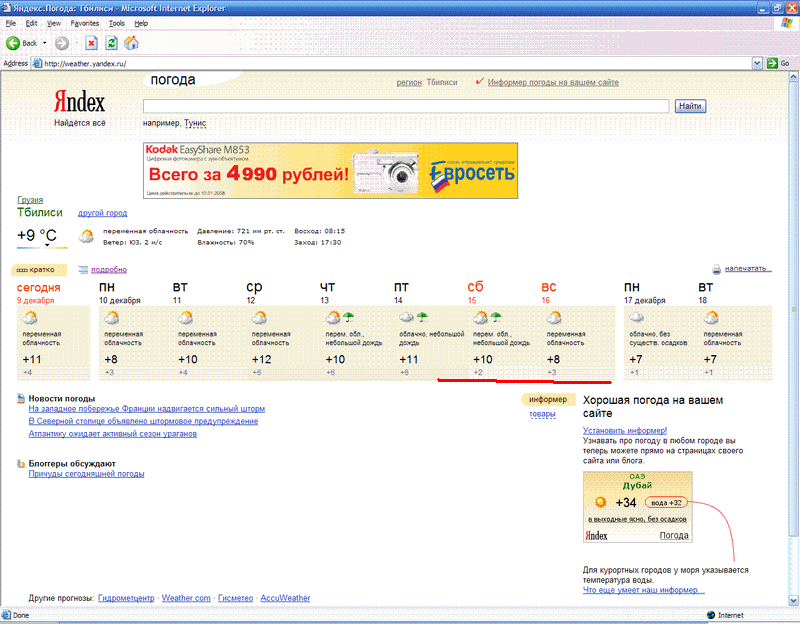Click weather icon for пн 10 декабря
The image size is (800, 624).
(x=111, y=318)
